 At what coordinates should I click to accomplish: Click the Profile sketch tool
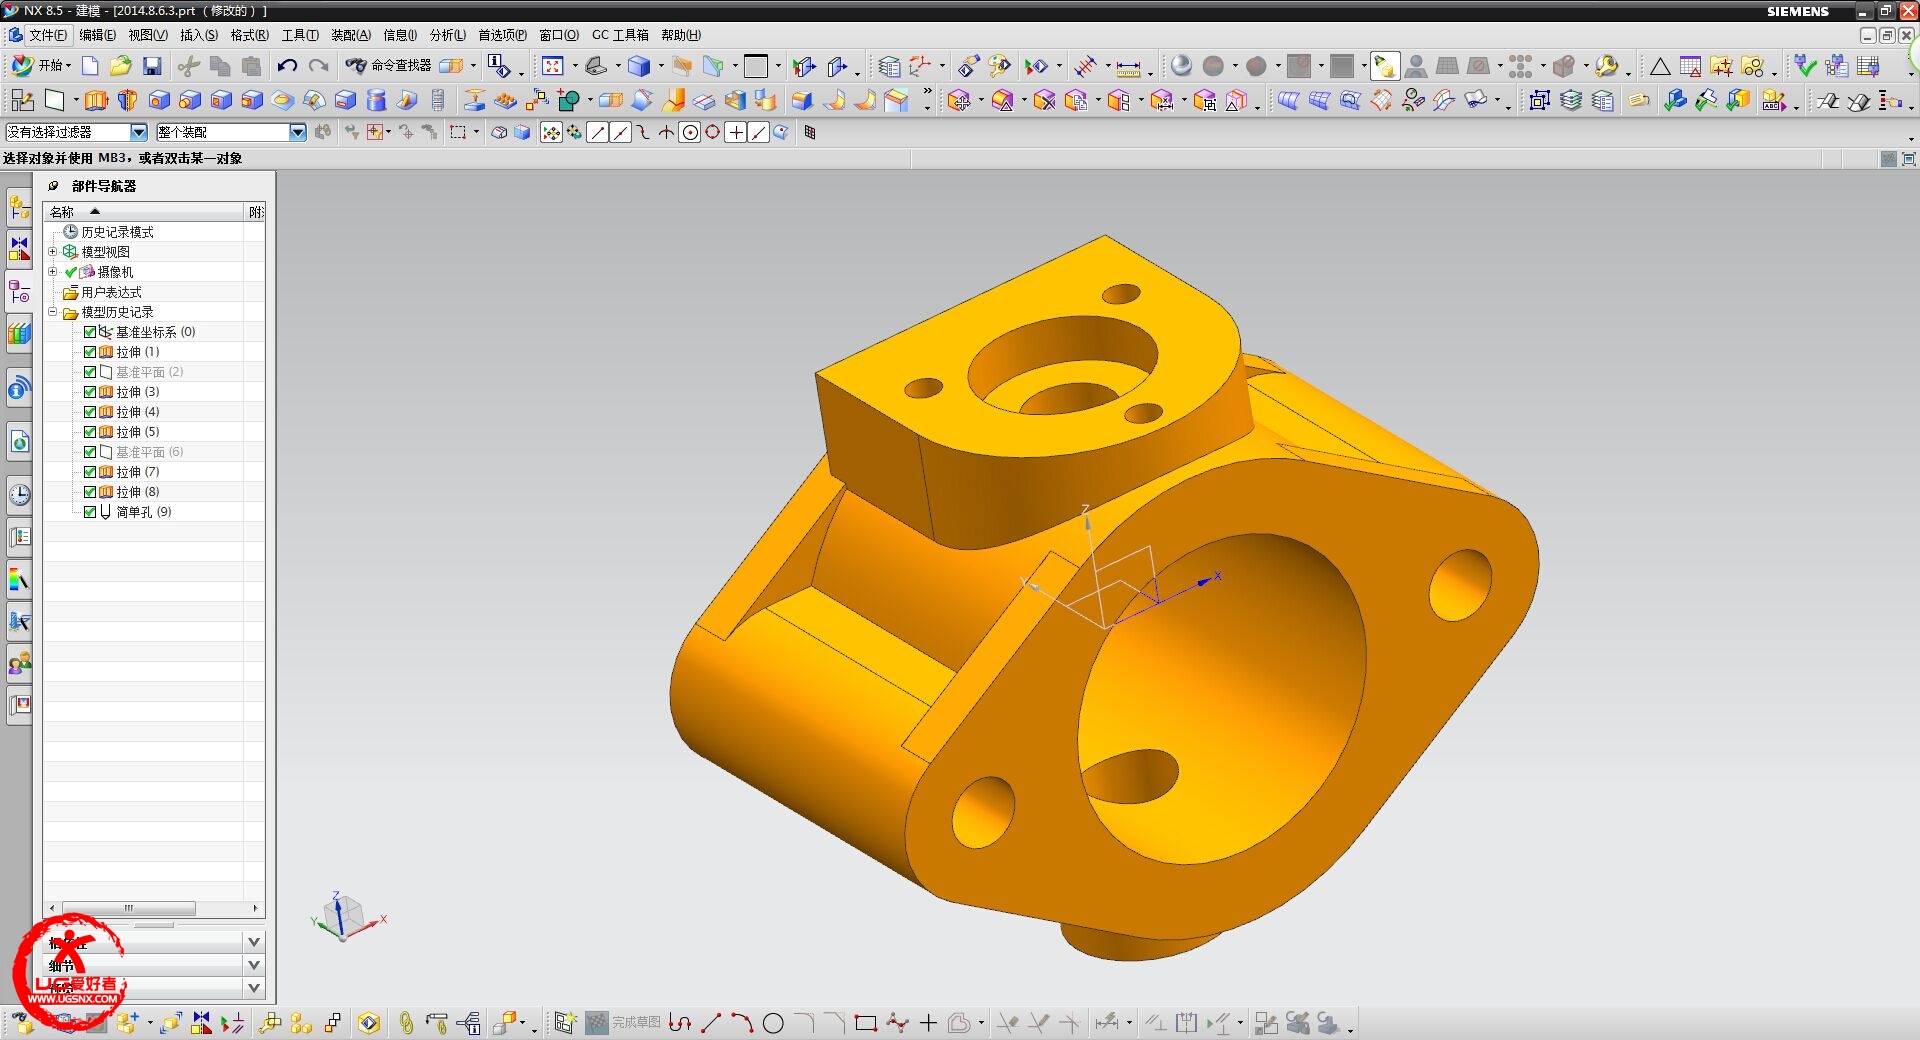pyautogui.click(x=680, y=1023)
